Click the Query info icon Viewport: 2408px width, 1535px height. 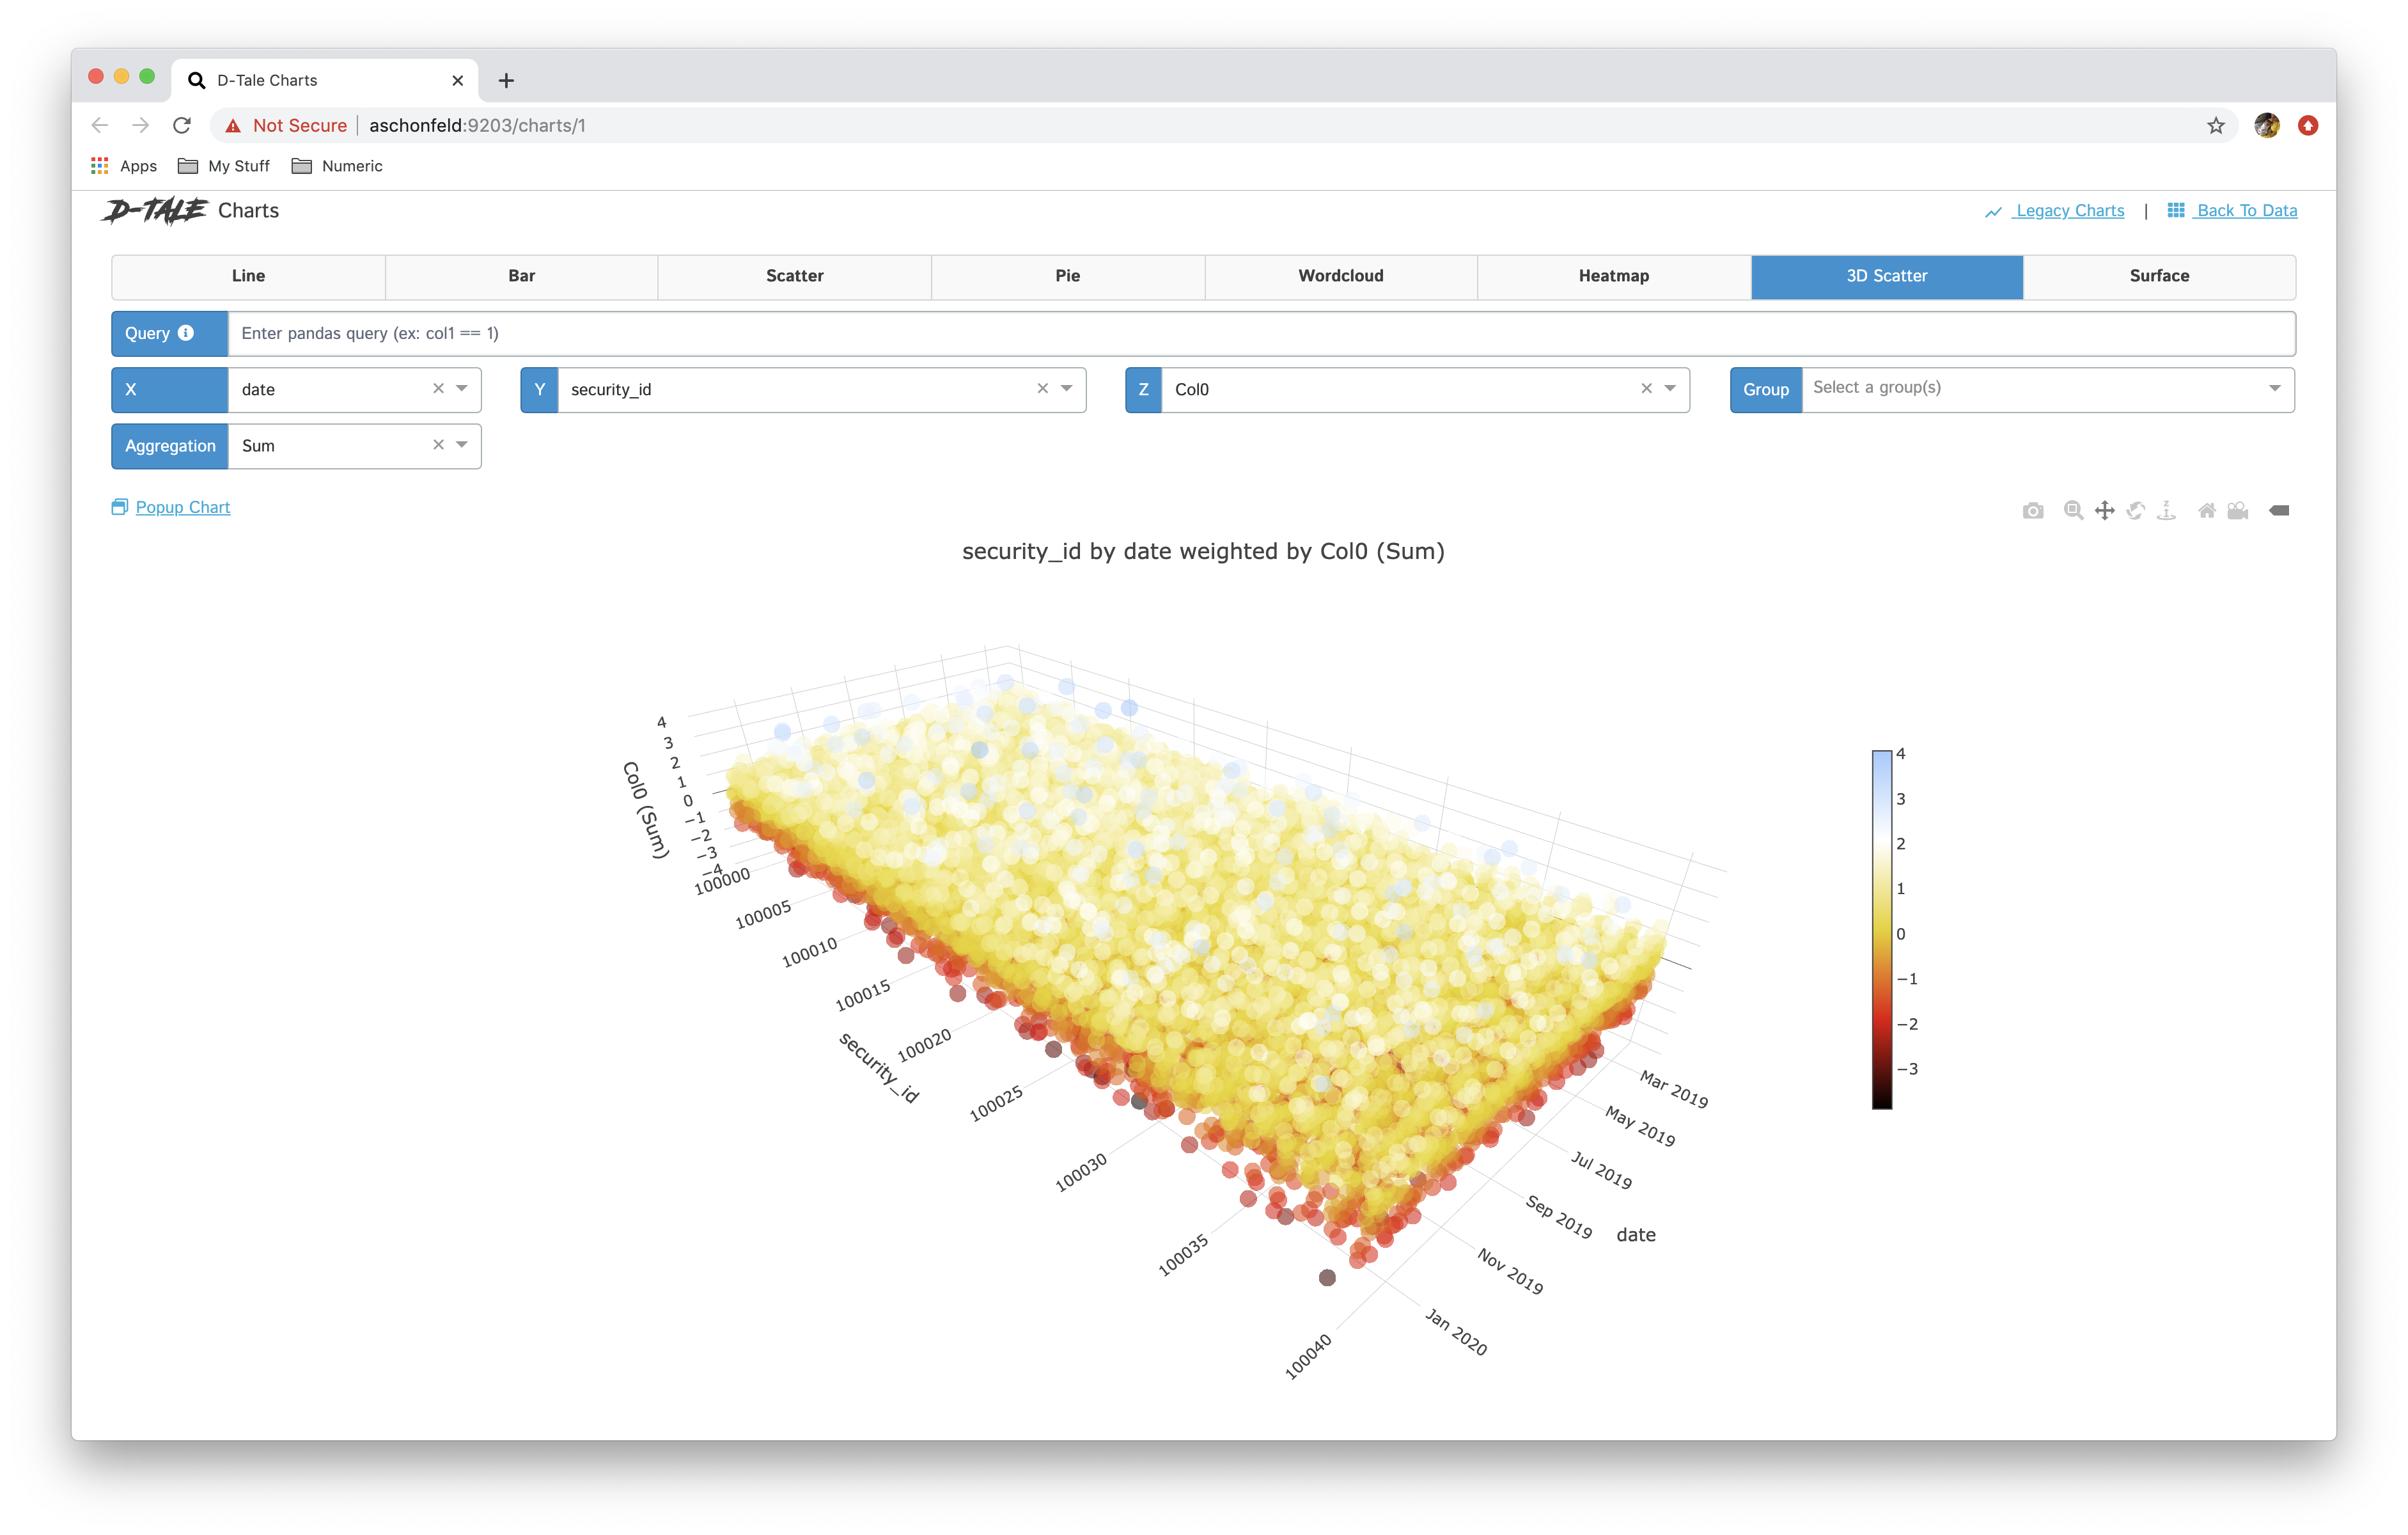click(x=186, y=333)
